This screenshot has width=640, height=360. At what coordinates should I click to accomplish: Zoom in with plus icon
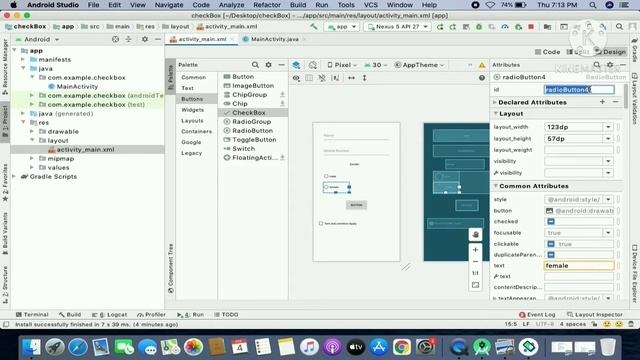pyautogui.click(x=476, y=249)
